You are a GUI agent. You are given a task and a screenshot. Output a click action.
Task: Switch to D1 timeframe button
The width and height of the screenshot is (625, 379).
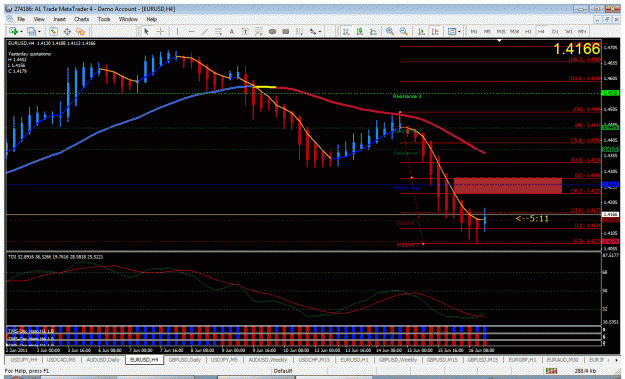[555, 31]
